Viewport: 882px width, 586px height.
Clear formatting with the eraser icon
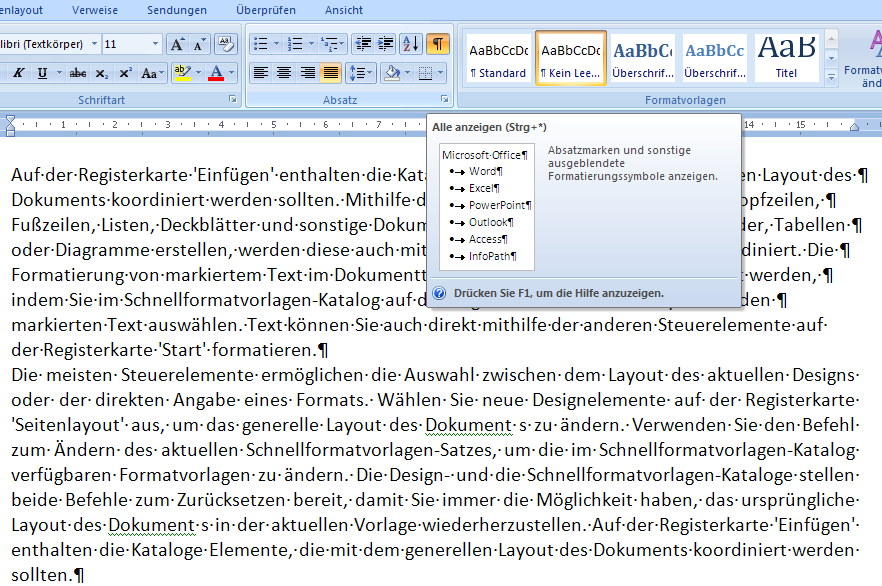226,44
